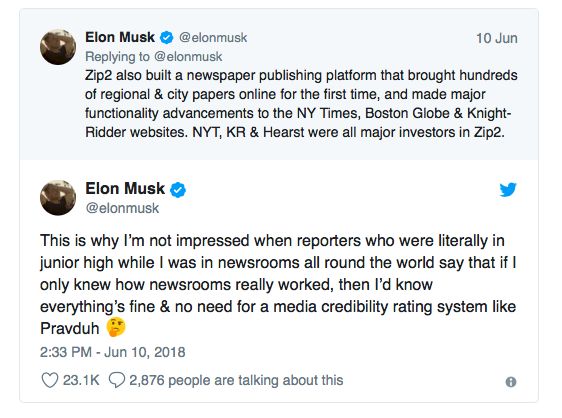Image resolution: width=562 pixels, height=418 pixels.
Task: Click the verified badge in the reply tweet
Action: coord(166,37)
